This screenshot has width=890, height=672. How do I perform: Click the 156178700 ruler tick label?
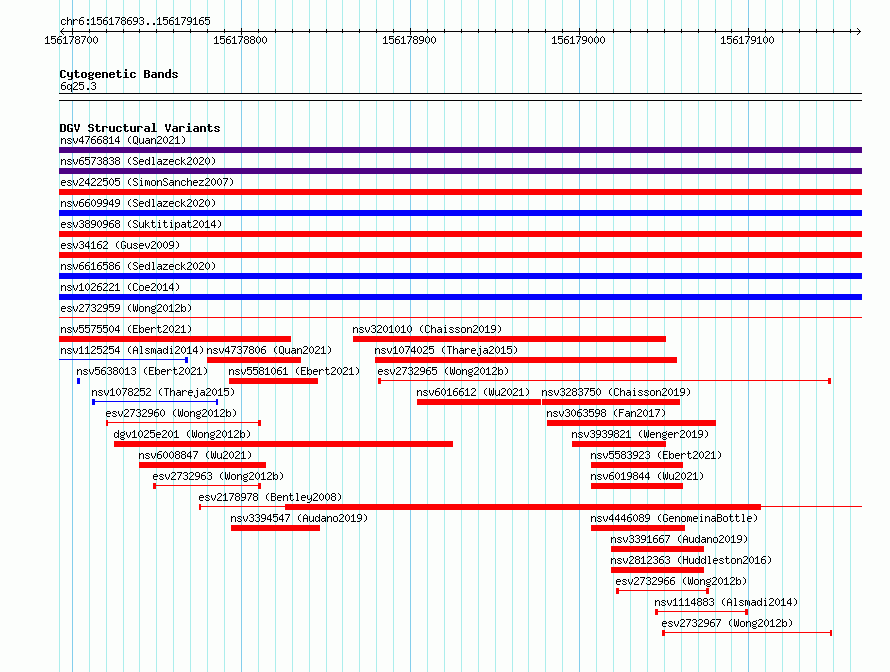[x=72, y=40]
